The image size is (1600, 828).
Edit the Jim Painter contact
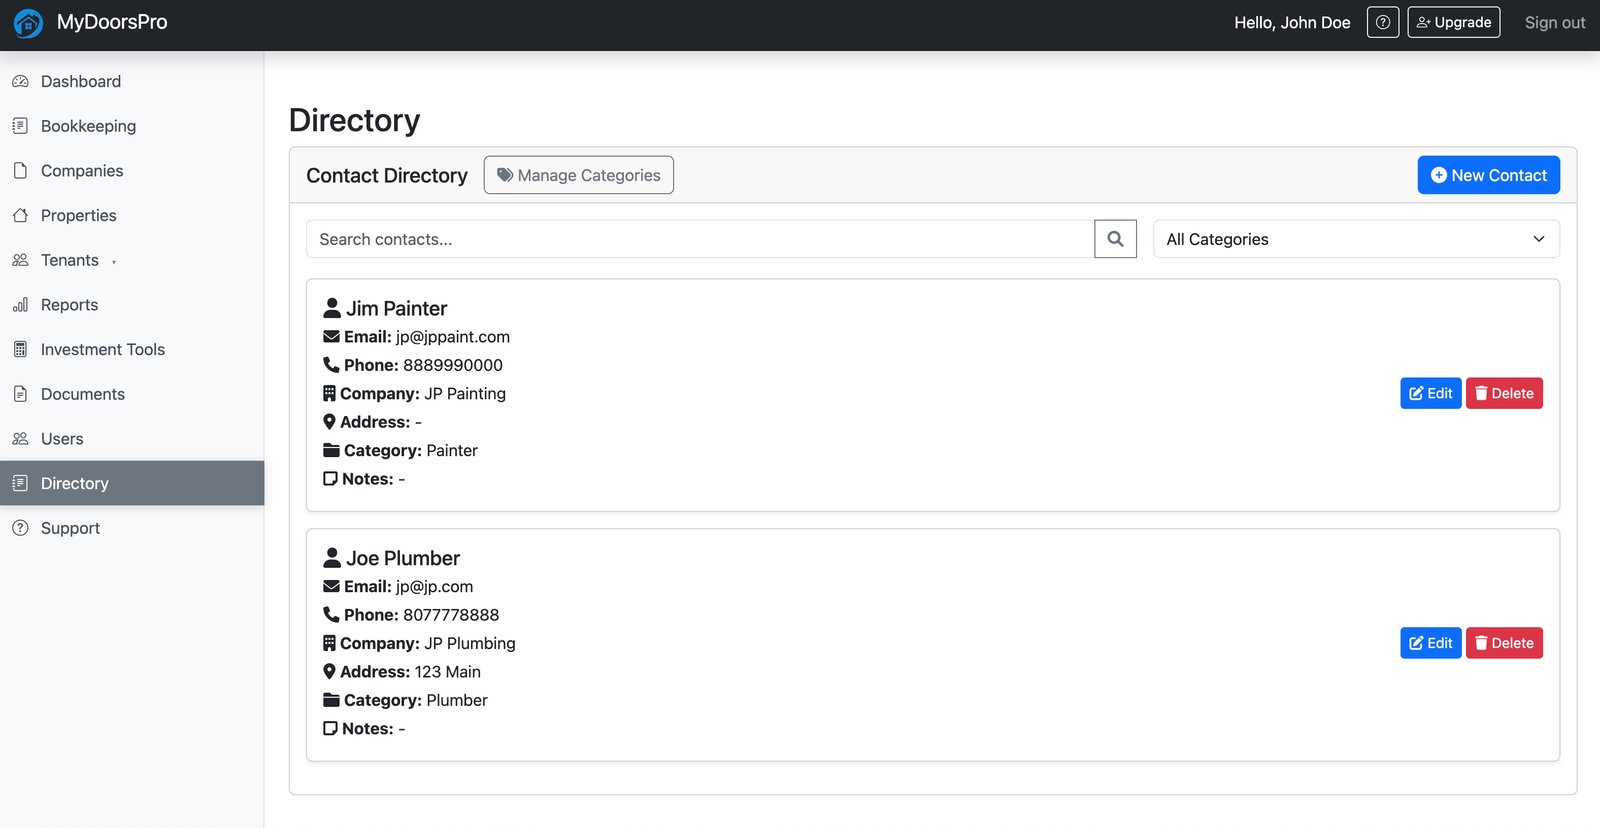1430,393
